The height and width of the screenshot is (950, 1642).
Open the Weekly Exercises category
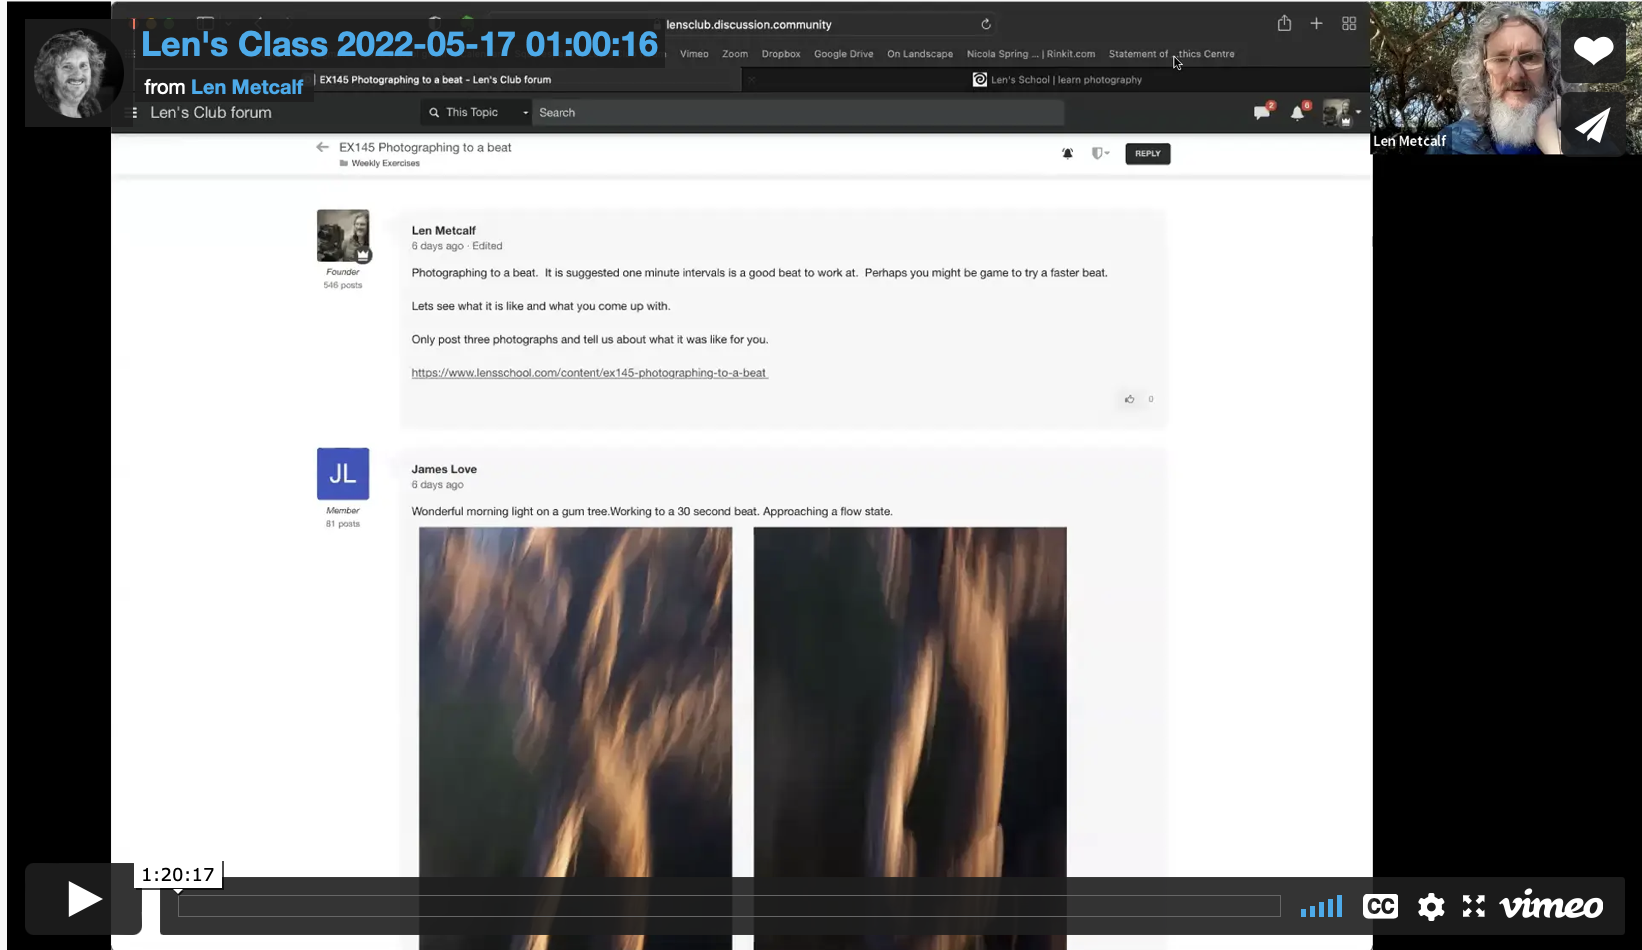pos(385,163)
